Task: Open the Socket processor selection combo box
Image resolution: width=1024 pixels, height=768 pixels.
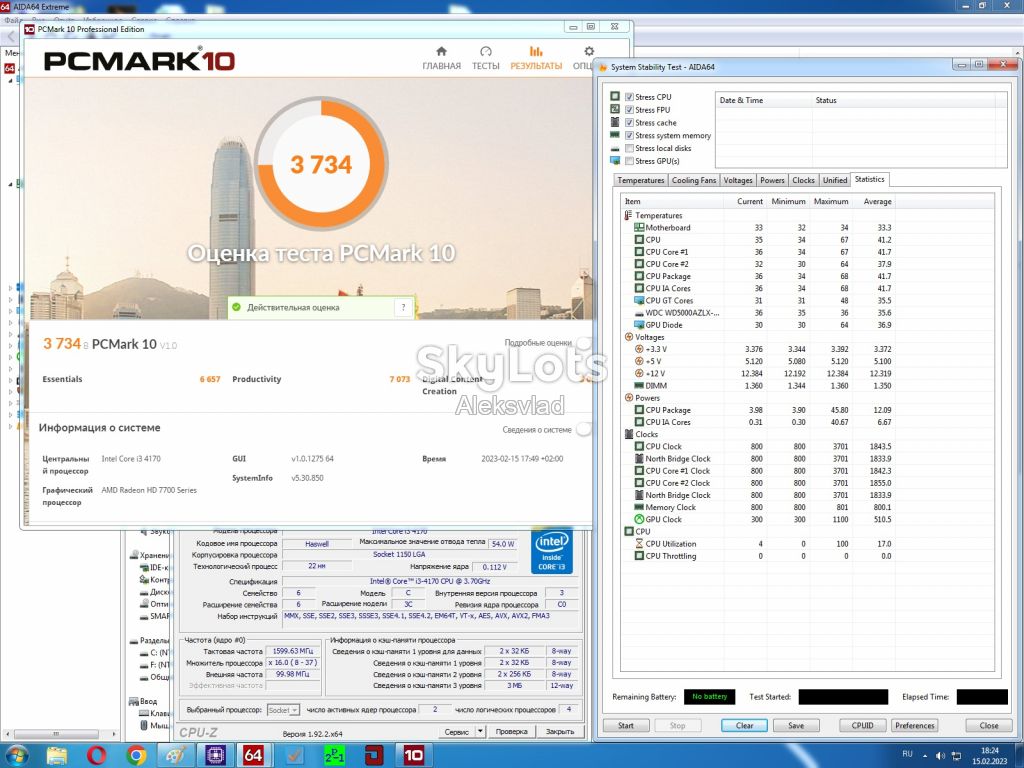Action: [x=283, y=710]
